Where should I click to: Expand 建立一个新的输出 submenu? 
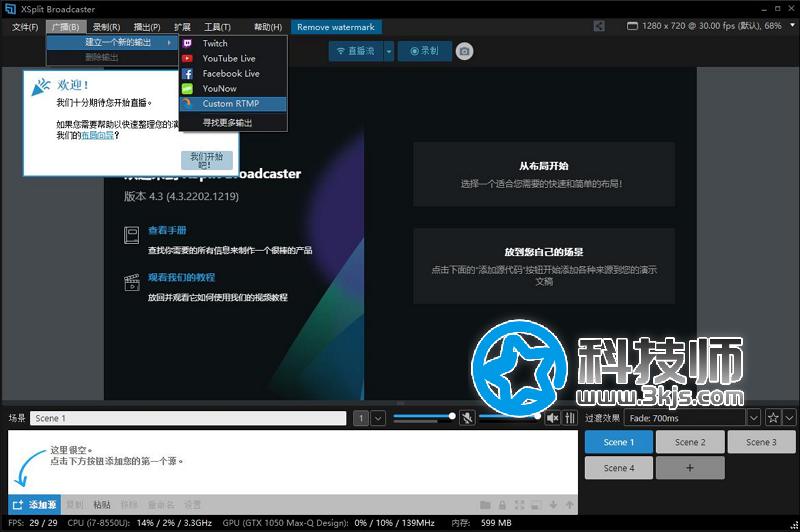coord(112,42)
